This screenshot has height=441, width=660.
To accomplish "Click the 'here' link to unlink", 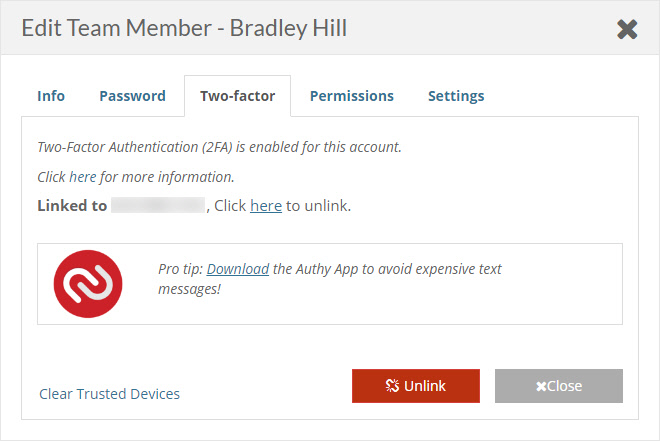I will [266, 206].
